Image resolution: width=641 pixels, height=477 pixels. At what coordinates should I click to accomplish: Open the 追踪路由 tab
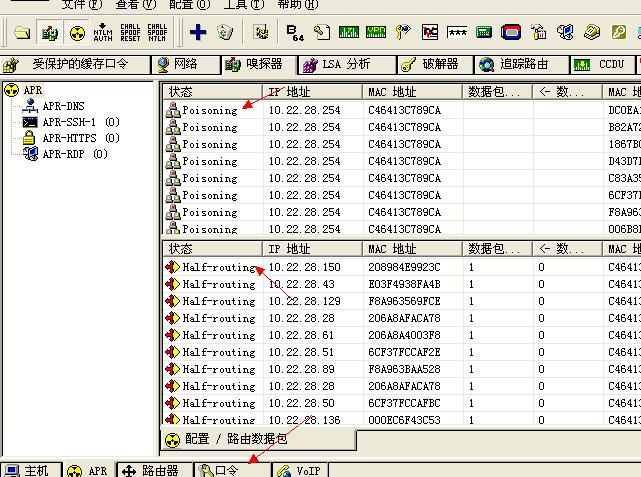[521, 65]
